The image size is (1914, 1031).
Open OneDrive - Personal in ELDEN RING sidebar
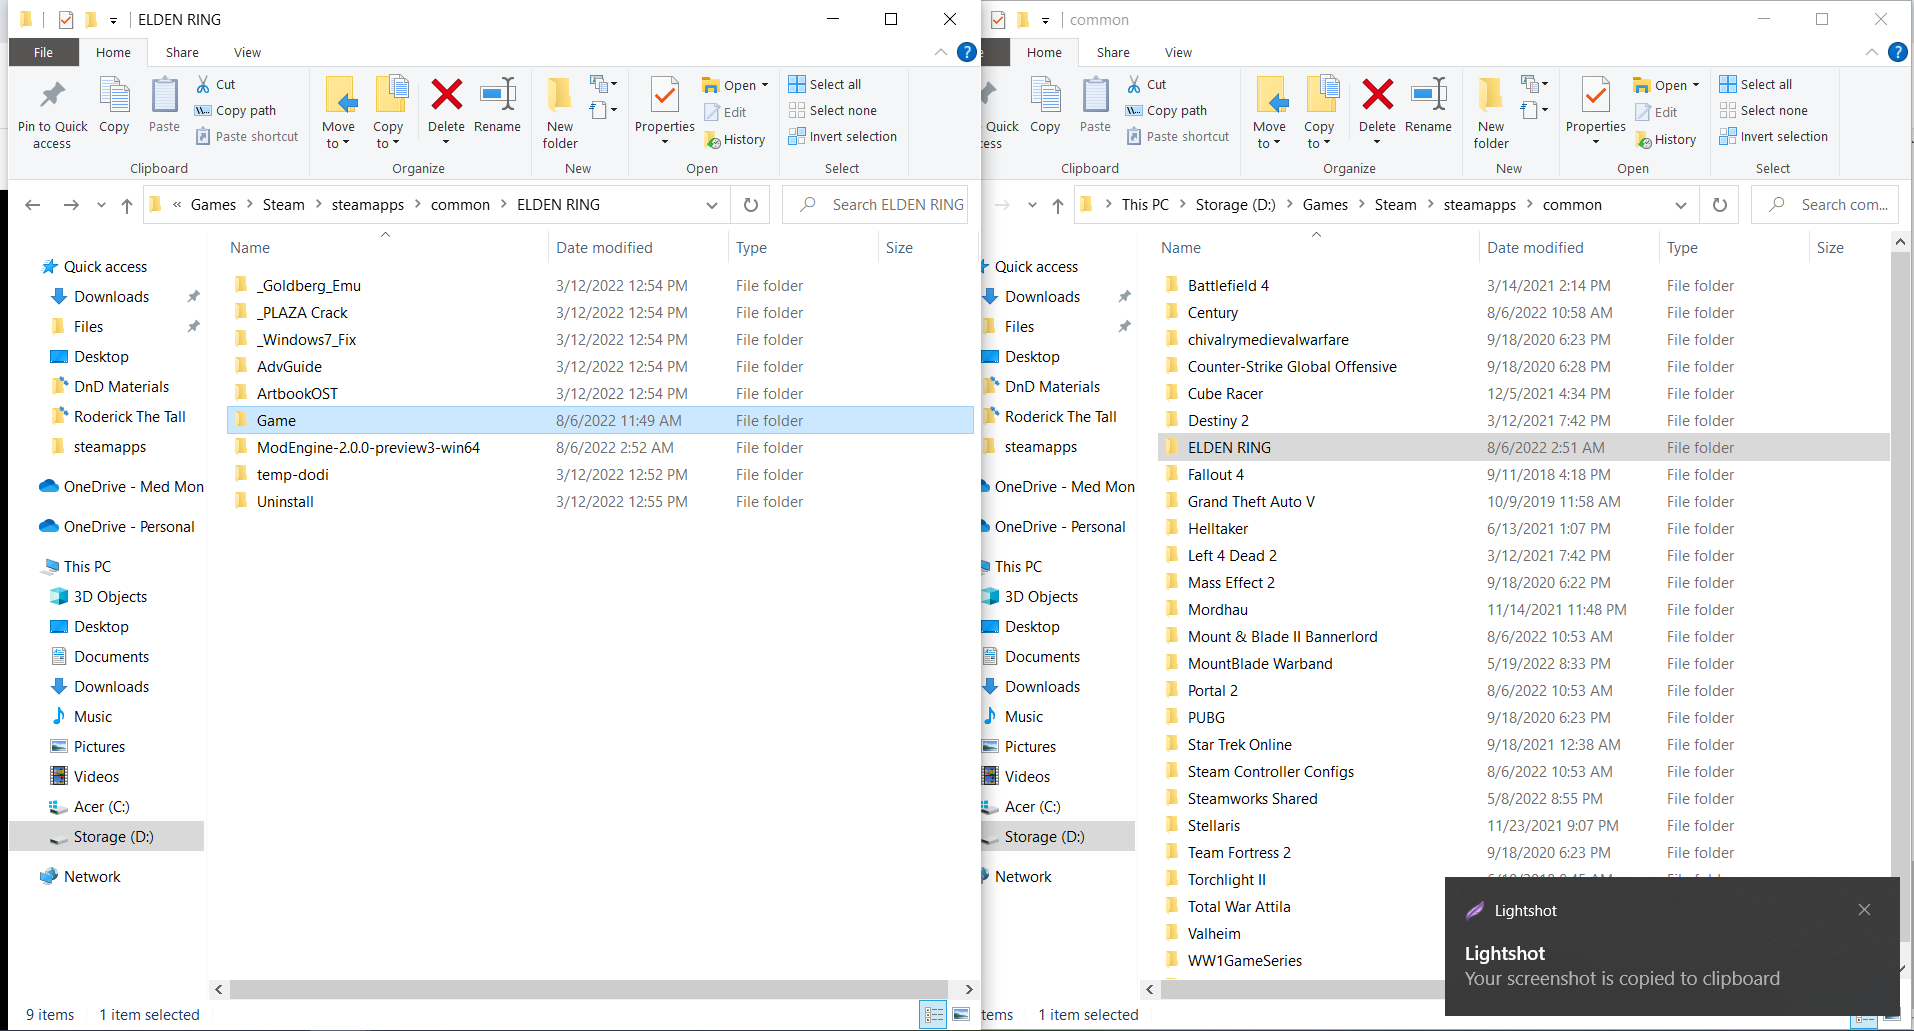point(117,526)
